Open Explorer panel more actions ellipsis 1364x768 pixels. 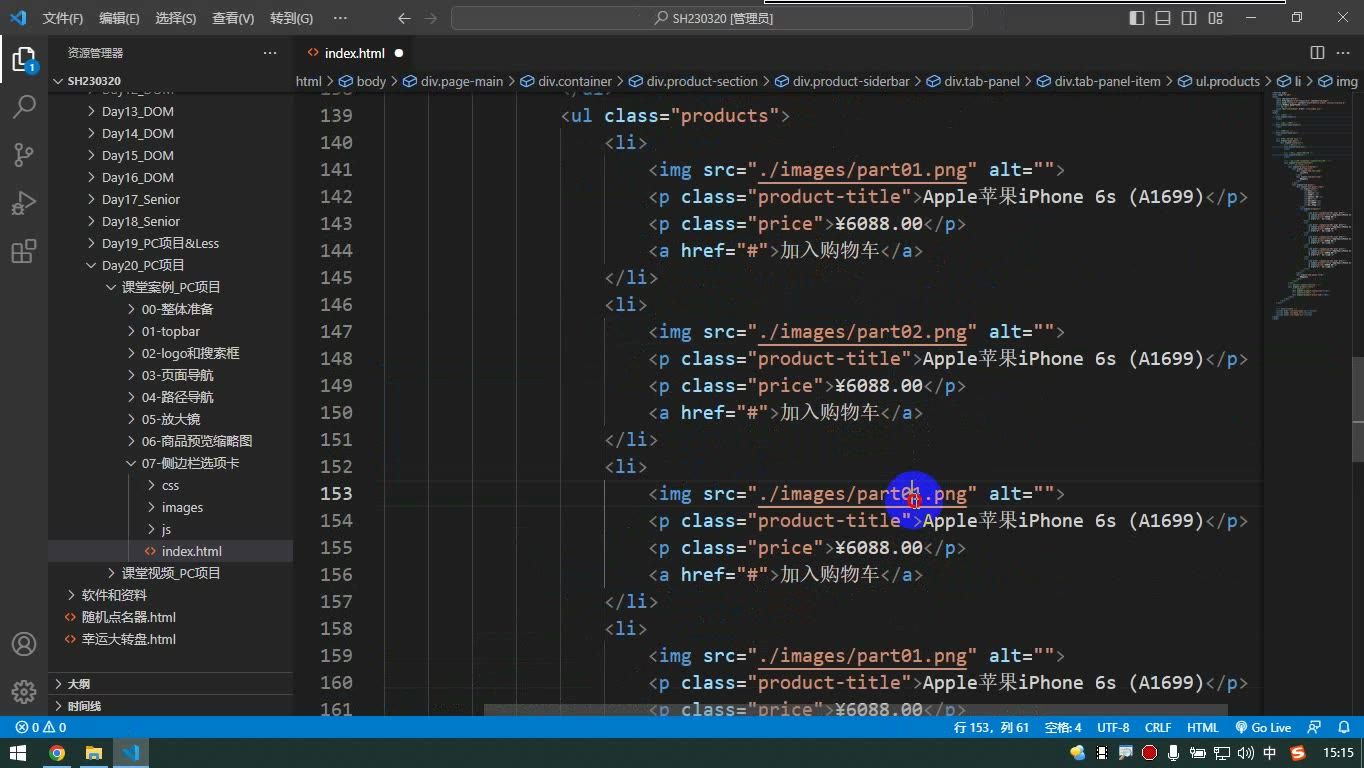(270, 53)
